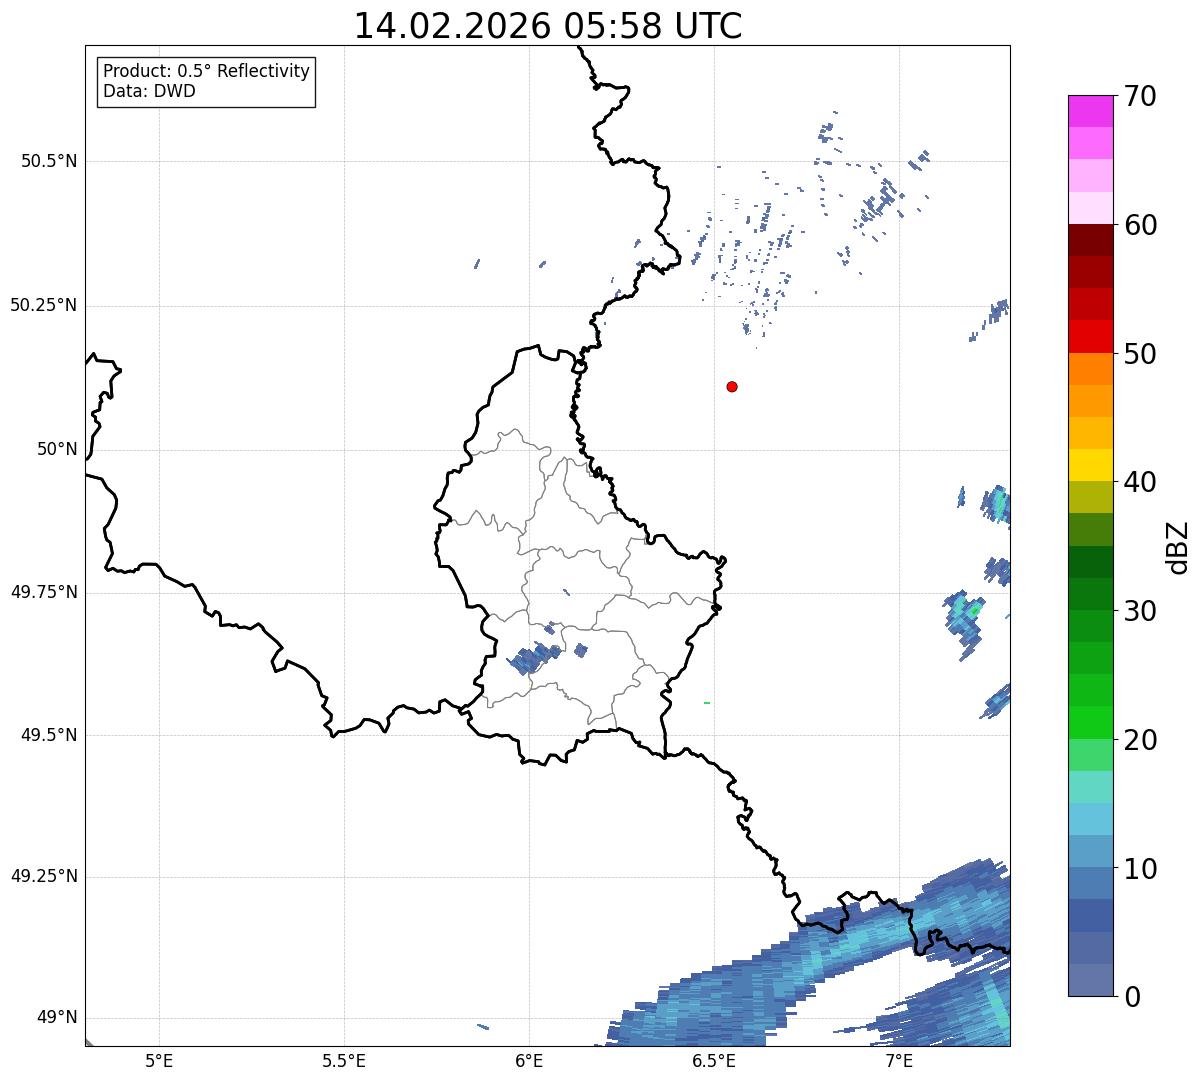
Task: Click the 49.5°N latitude label
Action: click(x=49, y=735)
